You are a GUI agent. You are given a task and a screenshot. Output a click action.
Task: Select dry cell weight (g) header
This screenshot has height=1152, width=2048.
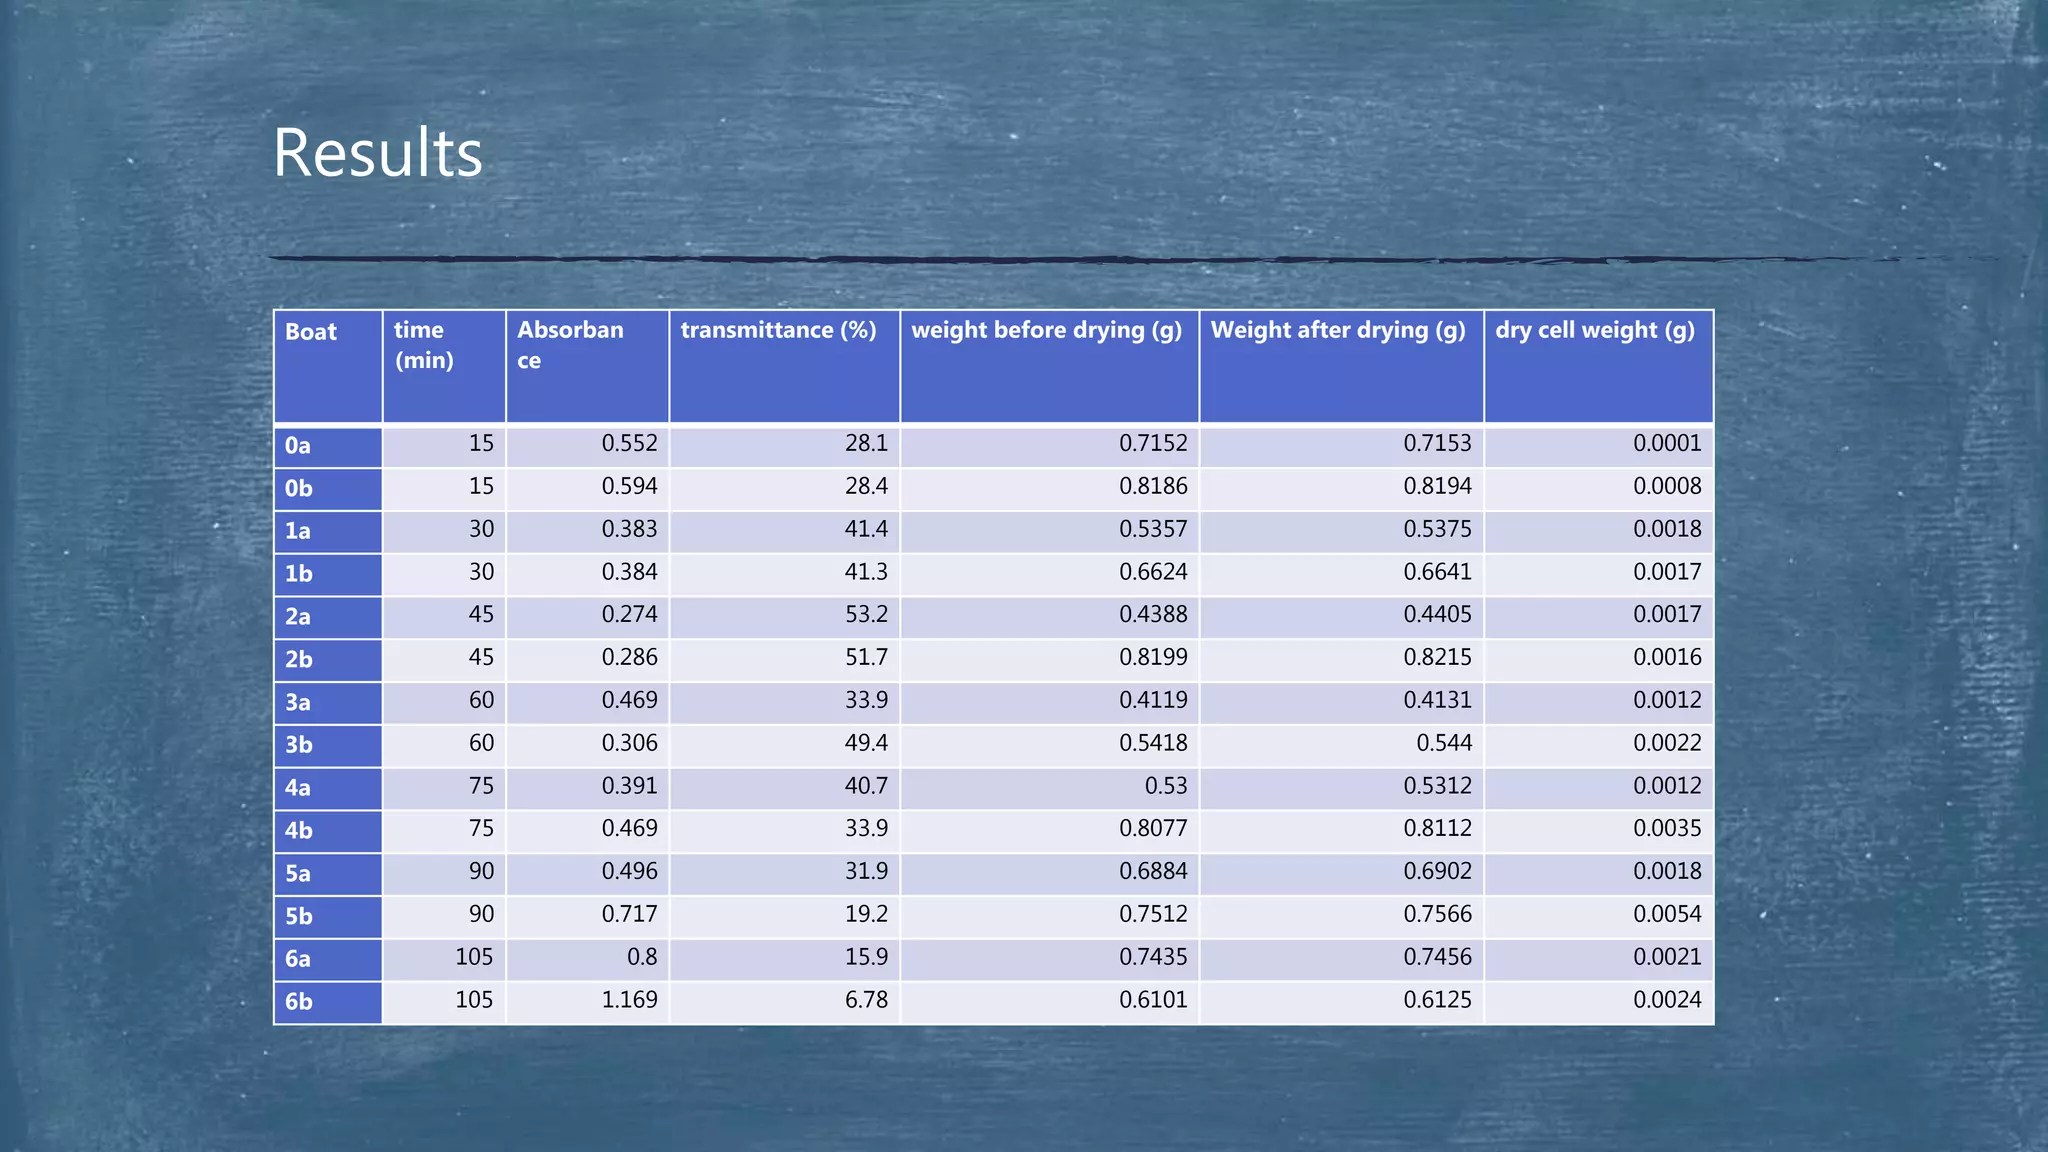pyautogui.click(x=1595, y=330)
